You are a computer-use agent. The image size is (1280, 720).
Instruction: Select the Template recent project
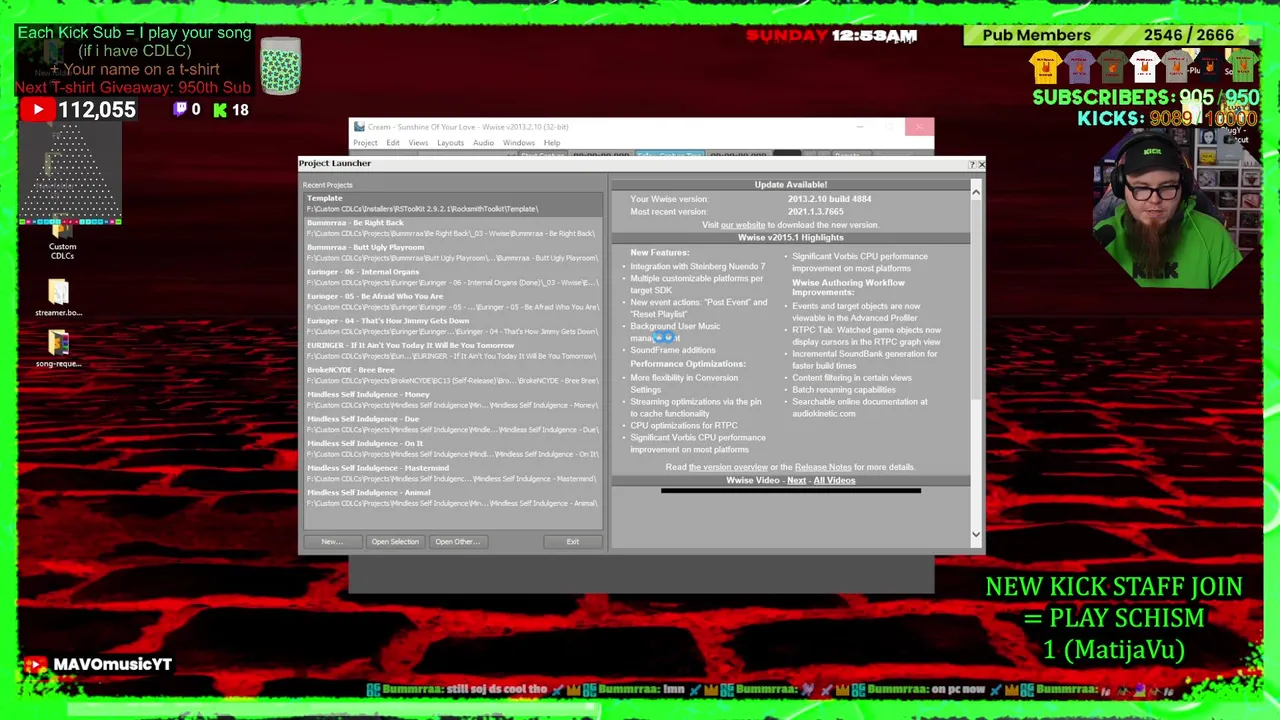click(x=452, y=203)
